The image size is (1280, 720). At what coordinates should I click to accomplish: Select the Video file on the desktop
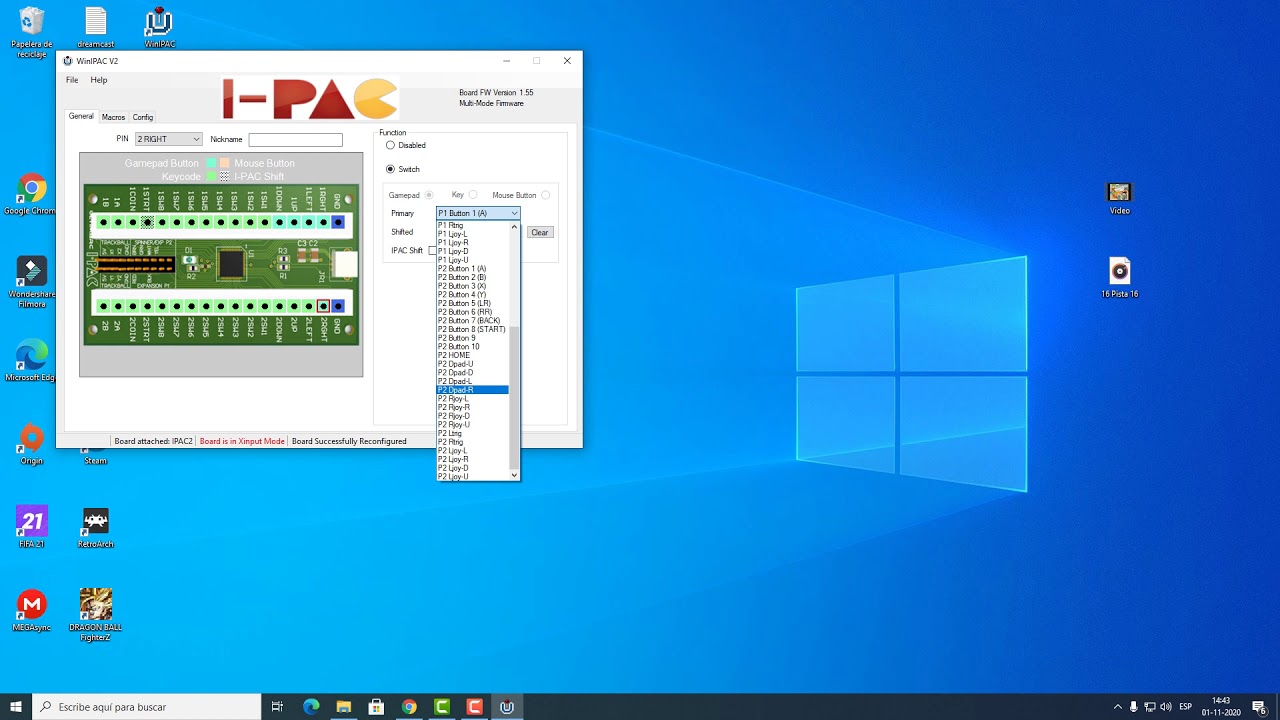pos(1119,197)
